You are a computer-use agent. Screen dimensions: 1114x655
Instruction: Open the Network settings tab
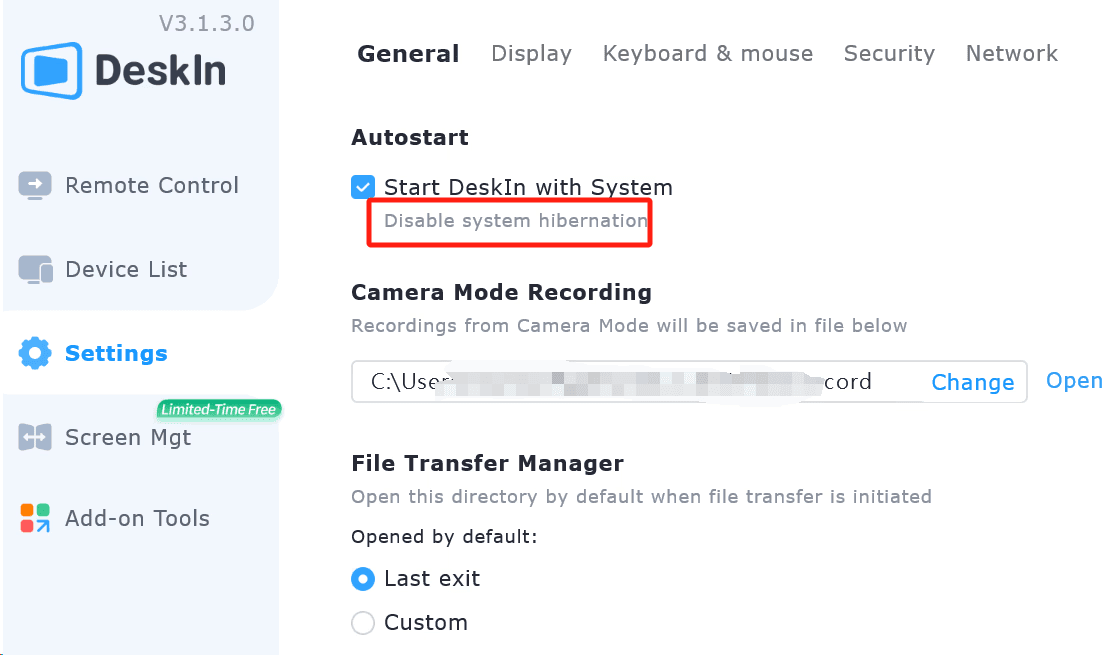tap(1011, 53)
